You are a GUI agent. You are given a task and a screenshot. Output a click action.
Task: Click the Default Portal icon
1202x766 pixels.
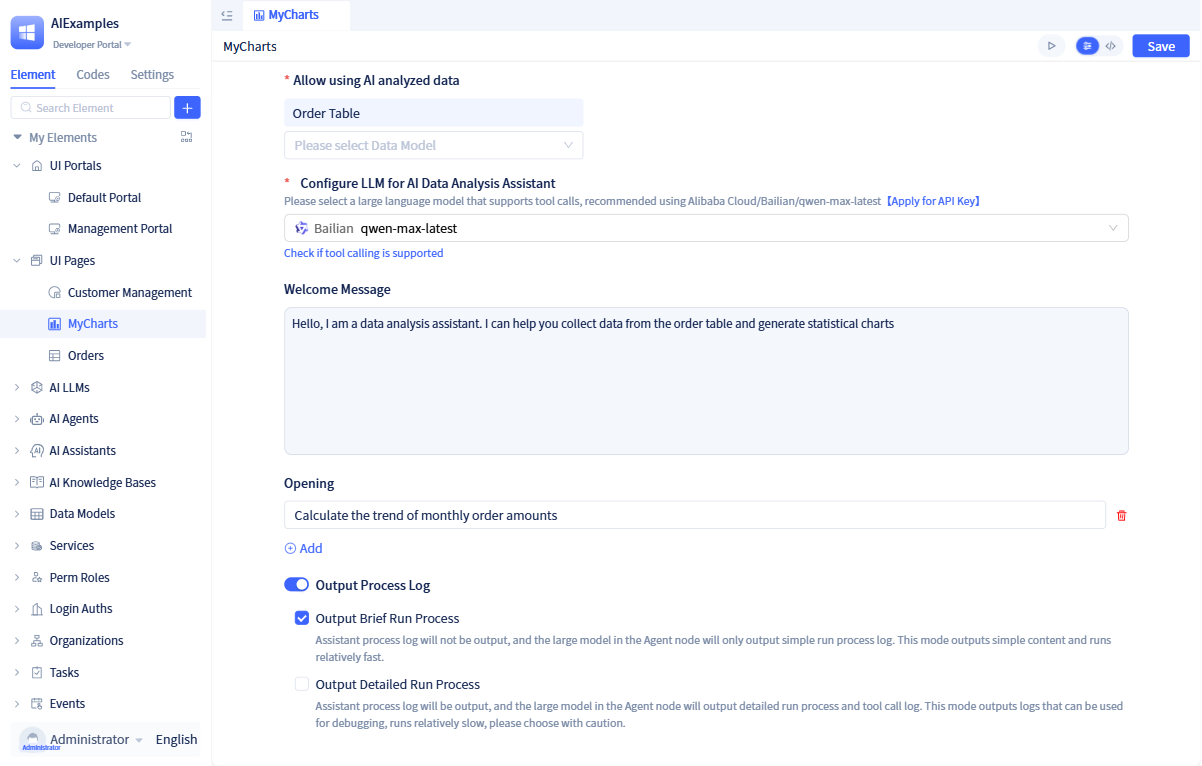point(55,198)
